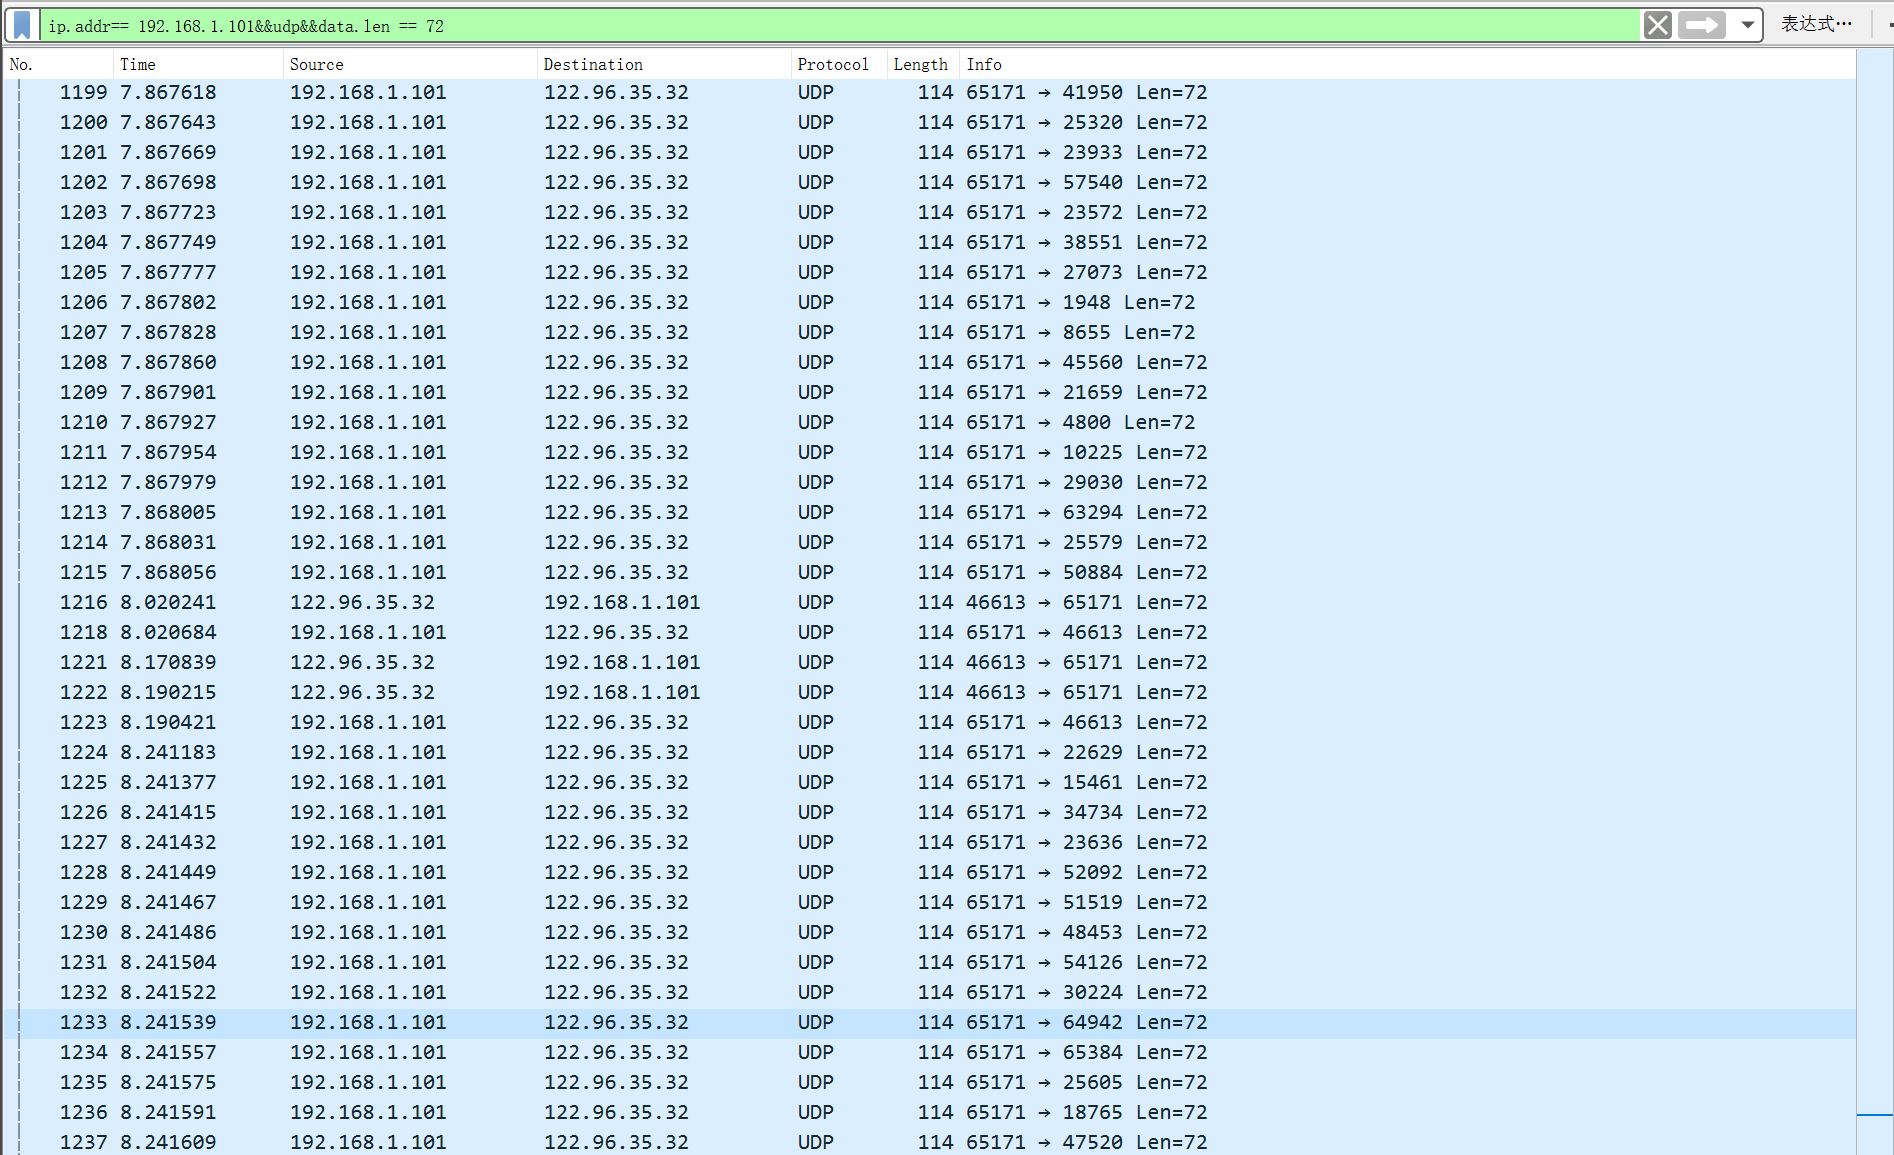Image resolution: width=1894 pixels, height=1155 pixels.
Task: Clear the display filter with the X icon
Action: click(x=1657, y=25)
